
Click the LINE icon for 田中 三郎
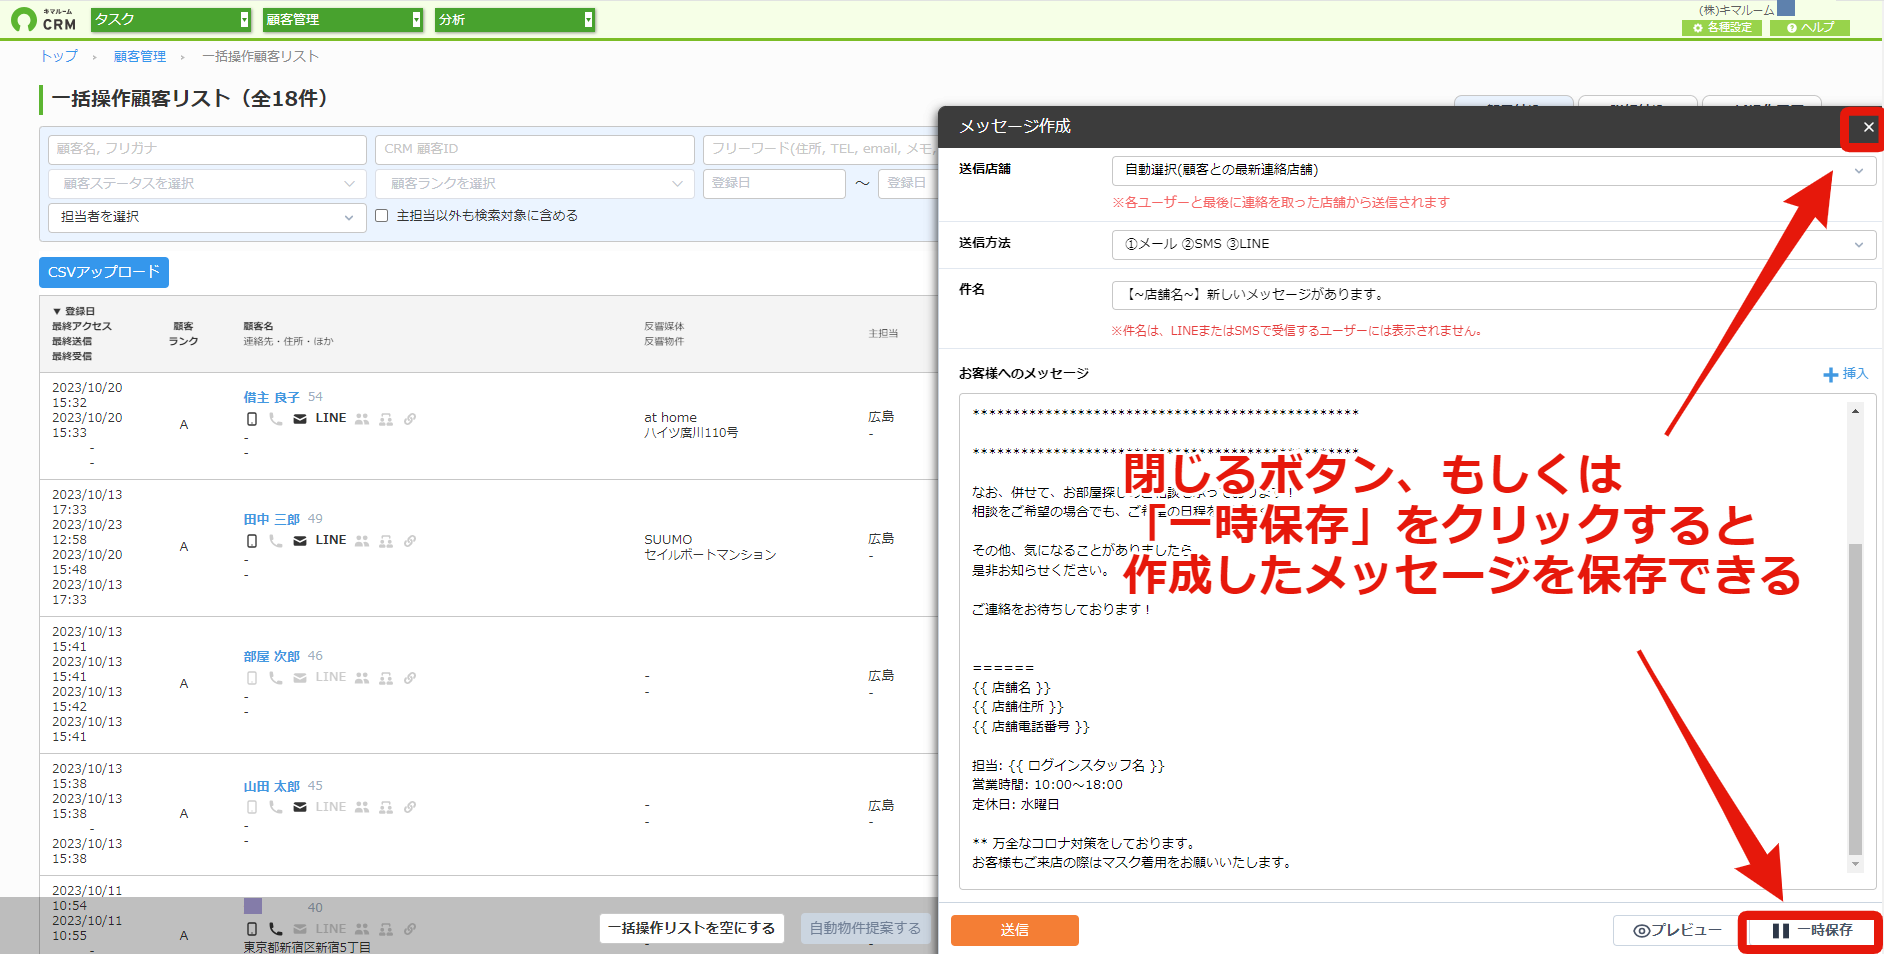point(331,540)
